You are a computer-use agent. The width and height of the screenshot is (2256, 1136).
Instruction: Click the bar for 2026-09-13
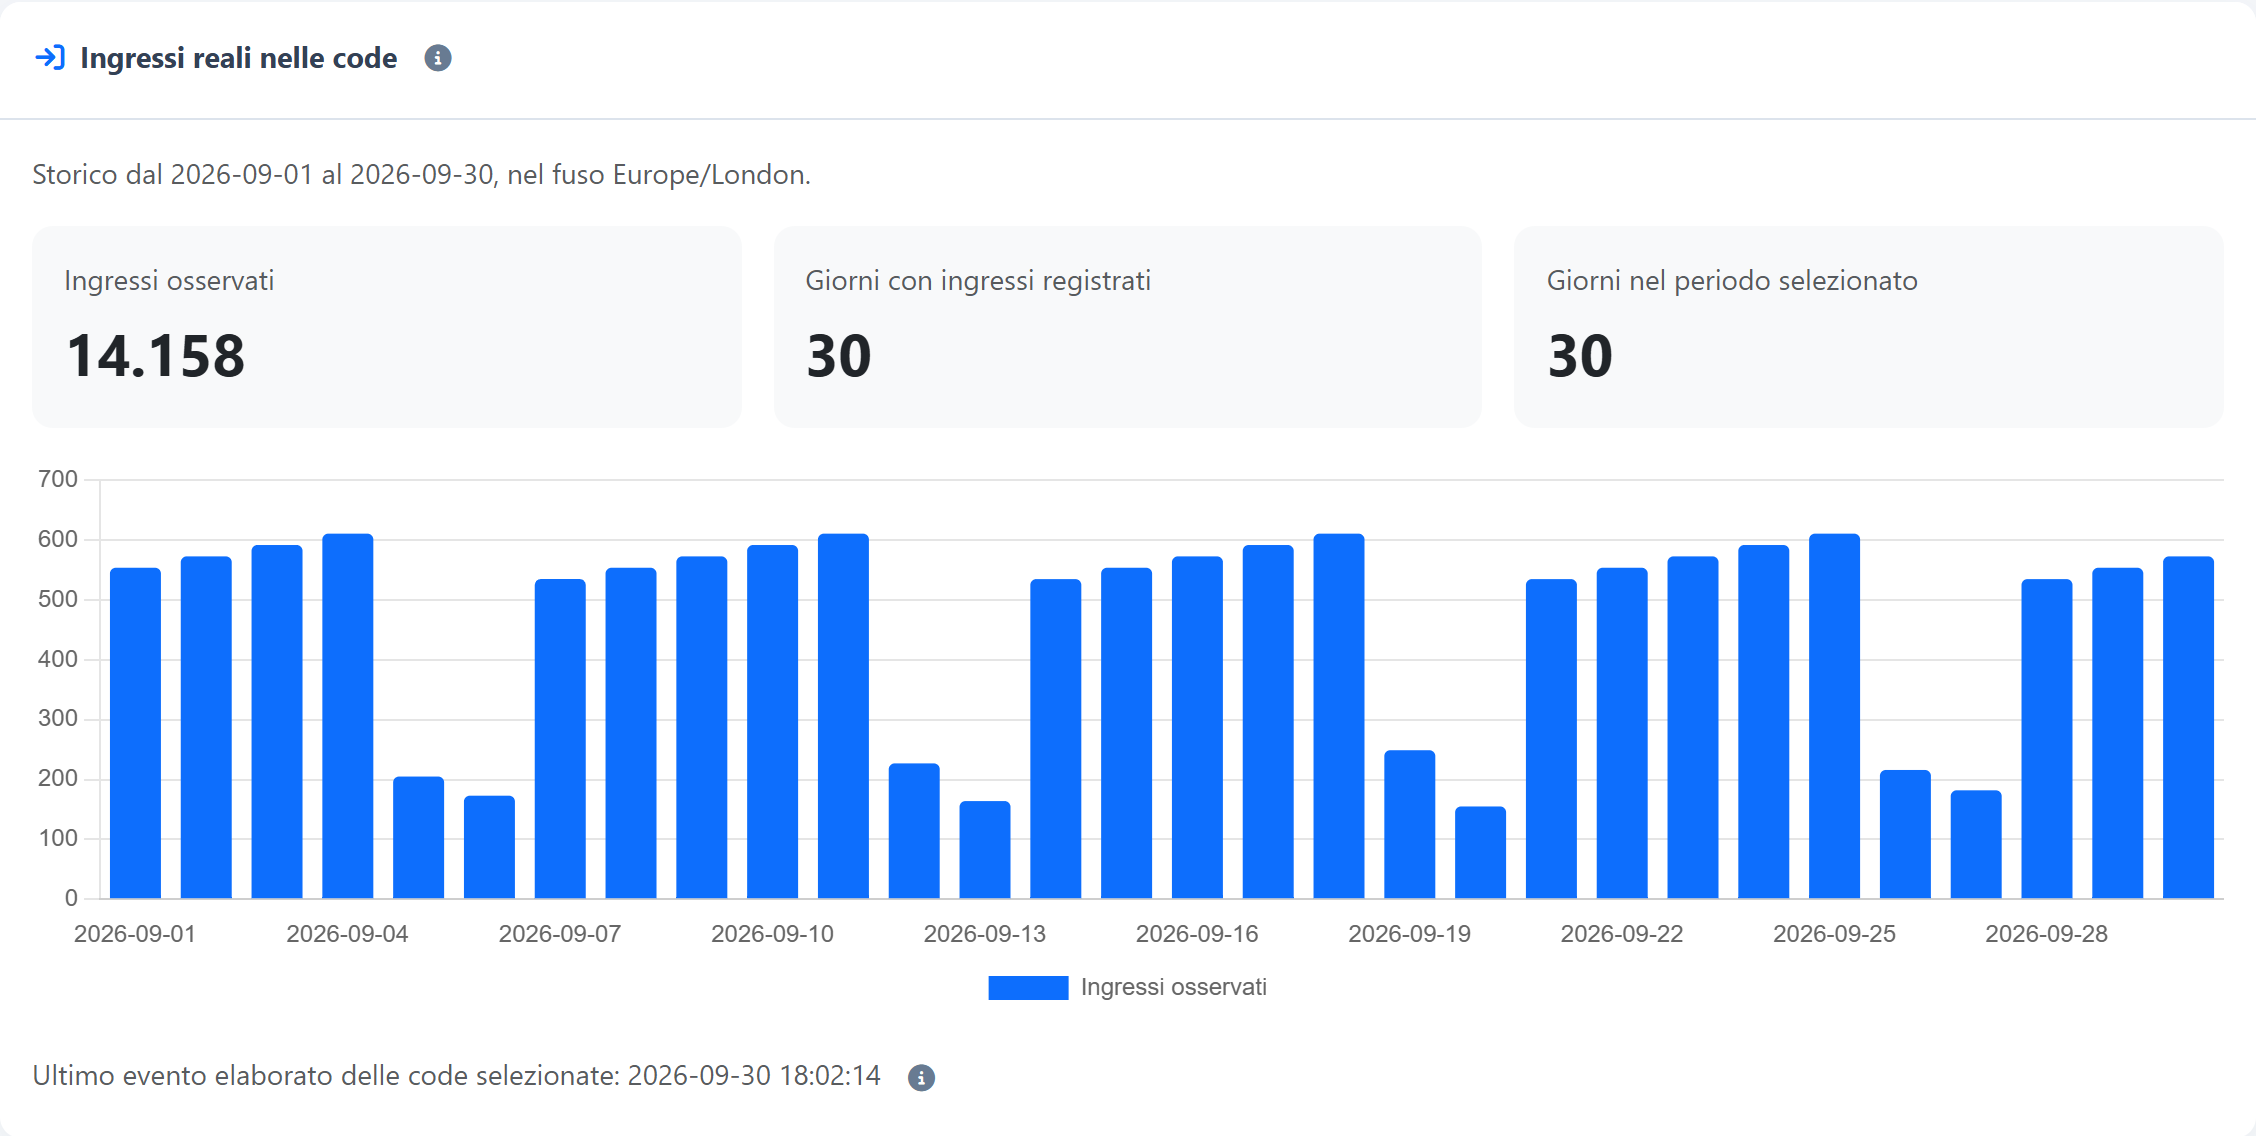(x=985, y=850)
